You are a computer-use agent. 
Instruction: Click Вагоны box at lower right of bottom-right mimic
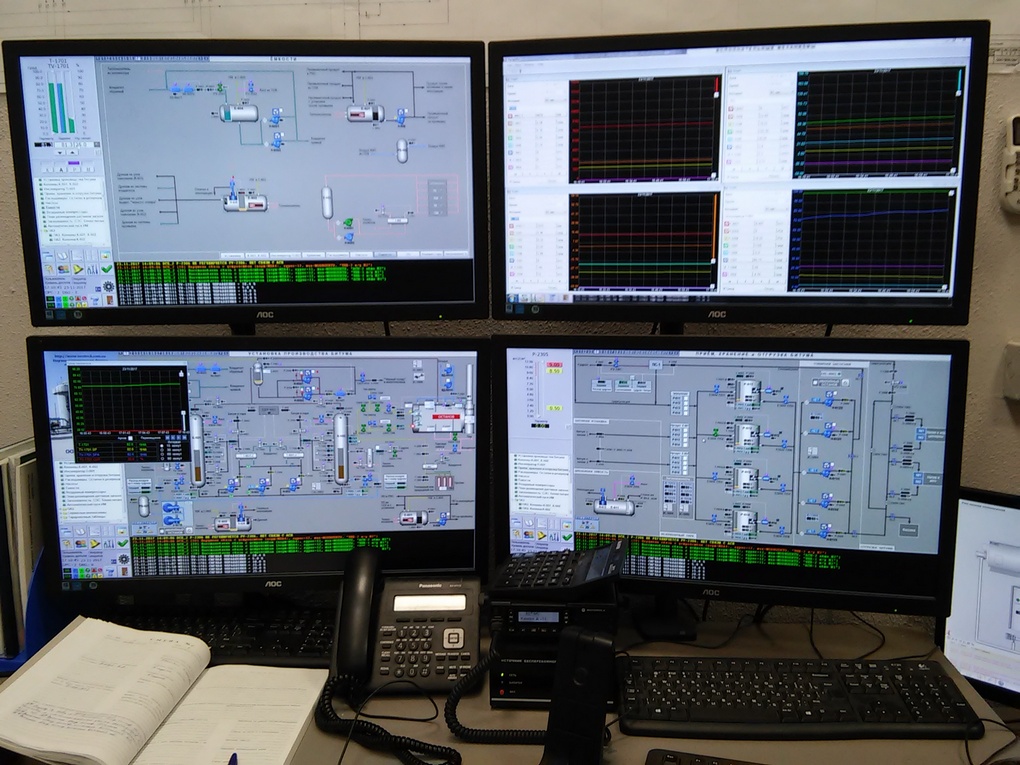click(x=908, y=530)
